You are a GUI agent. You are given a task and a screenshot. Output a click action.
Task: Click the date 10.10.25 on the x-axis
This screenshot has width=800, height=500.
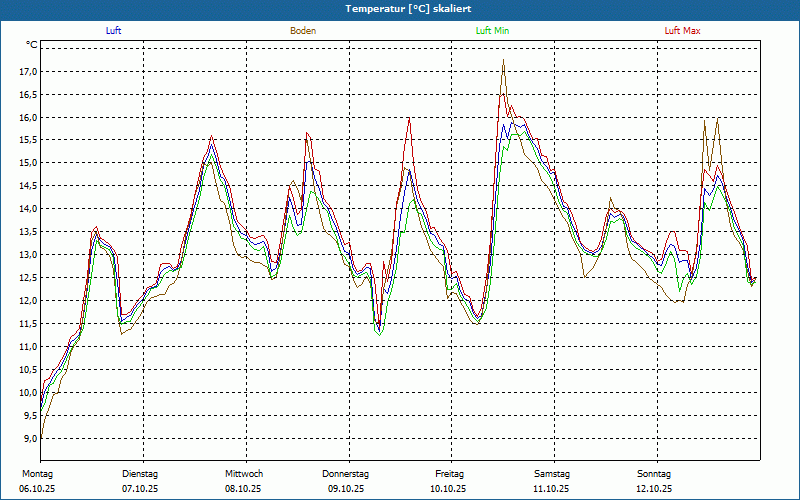[449, 489]
